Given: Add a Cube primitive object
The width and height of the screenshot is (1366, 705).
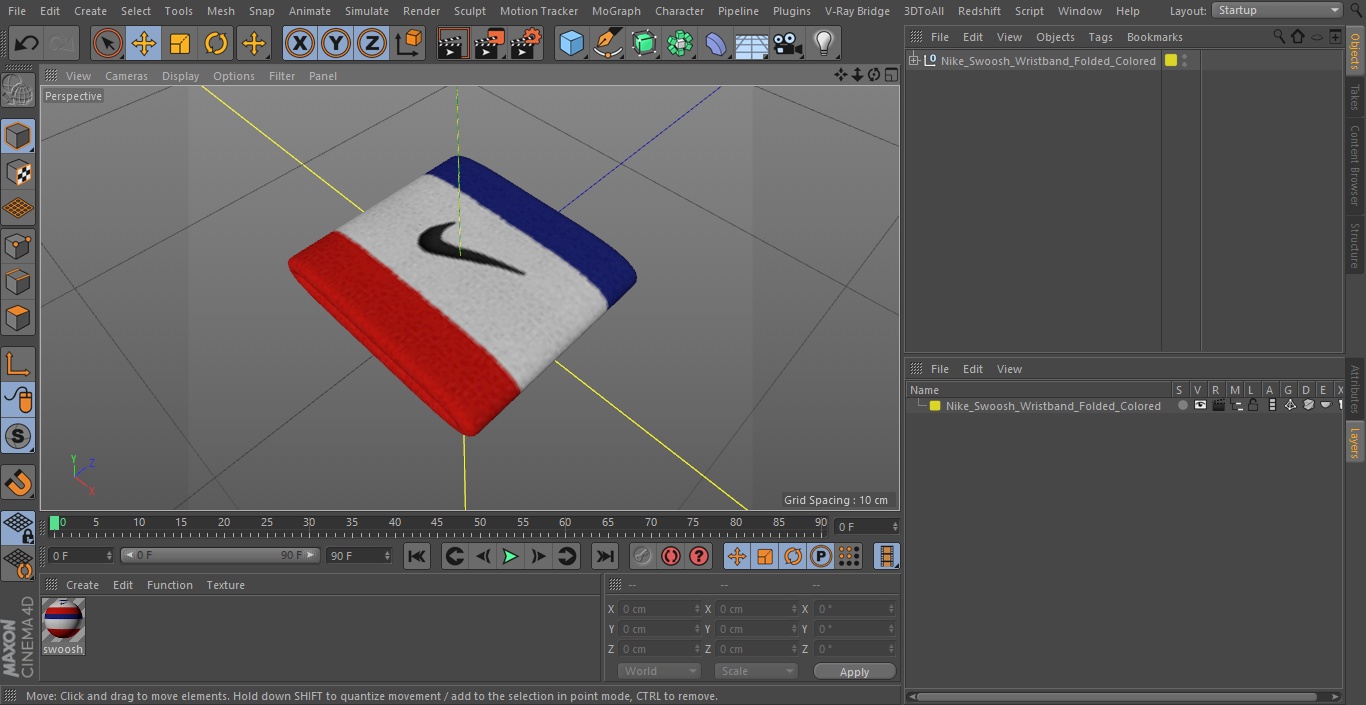Looking at the screenshot, I should coord(571,44).
